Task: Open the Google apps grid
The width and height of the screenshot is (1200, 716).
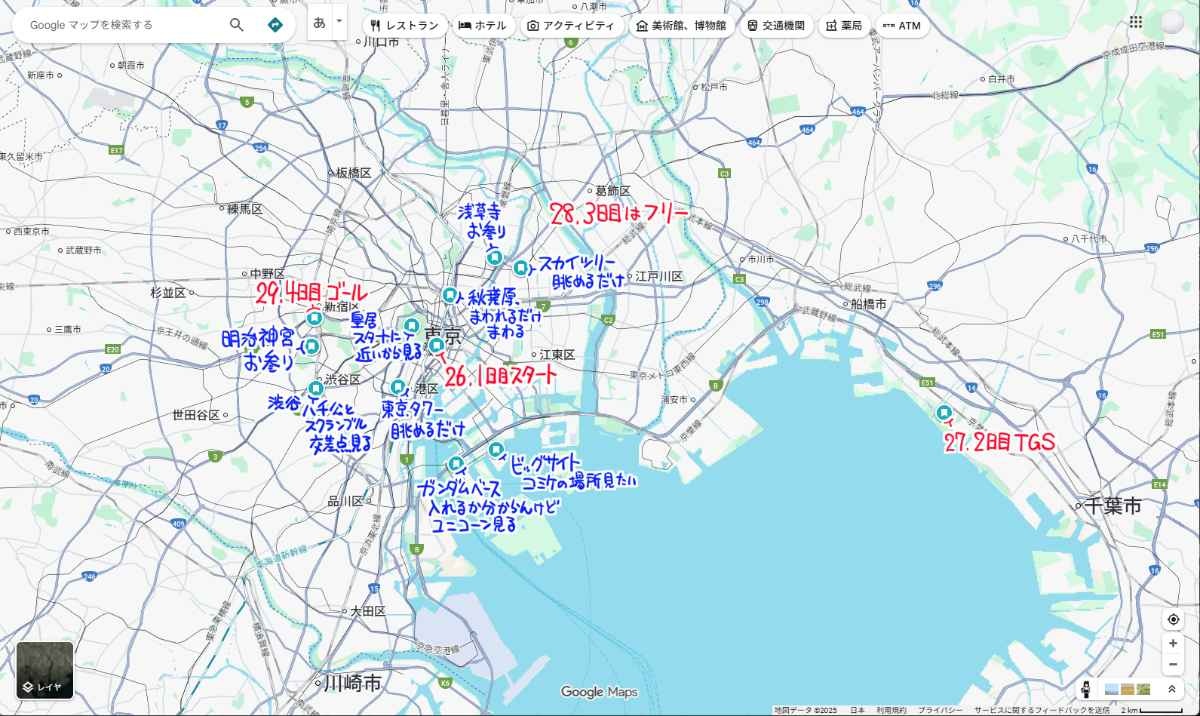Action: point(1136,22)
